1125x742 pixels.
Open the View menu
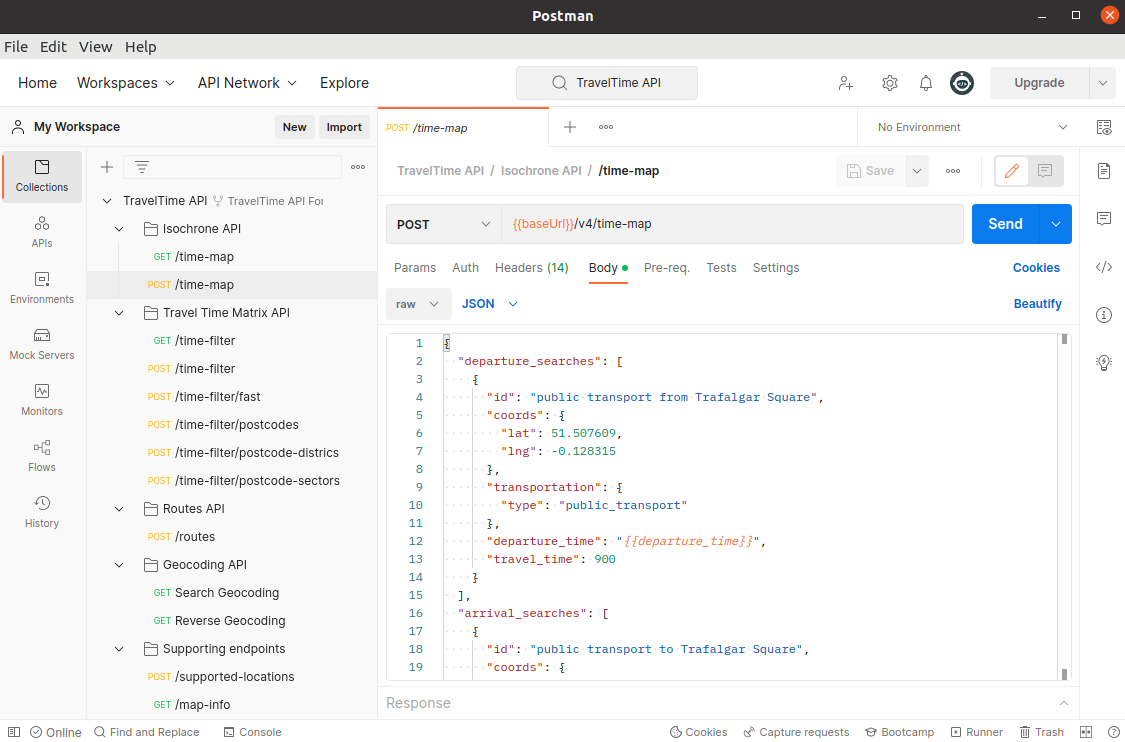click(95, 47)
